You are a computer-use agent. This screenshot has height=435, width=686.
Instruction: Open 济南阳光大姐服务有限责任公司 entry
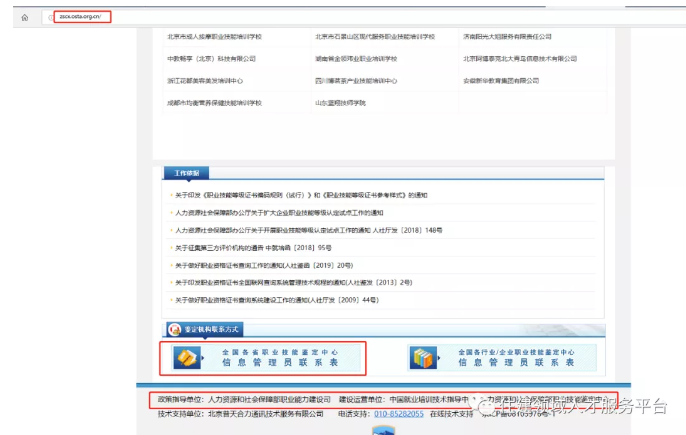point(507,37)
